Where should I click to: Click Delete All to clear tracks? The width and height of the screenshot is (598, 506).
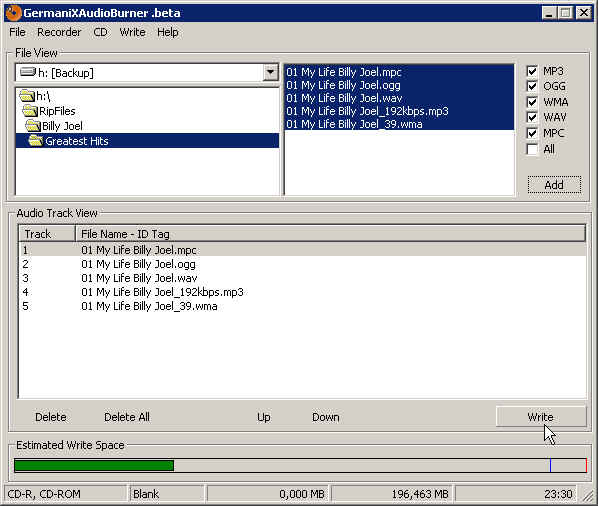click(127, 417)
